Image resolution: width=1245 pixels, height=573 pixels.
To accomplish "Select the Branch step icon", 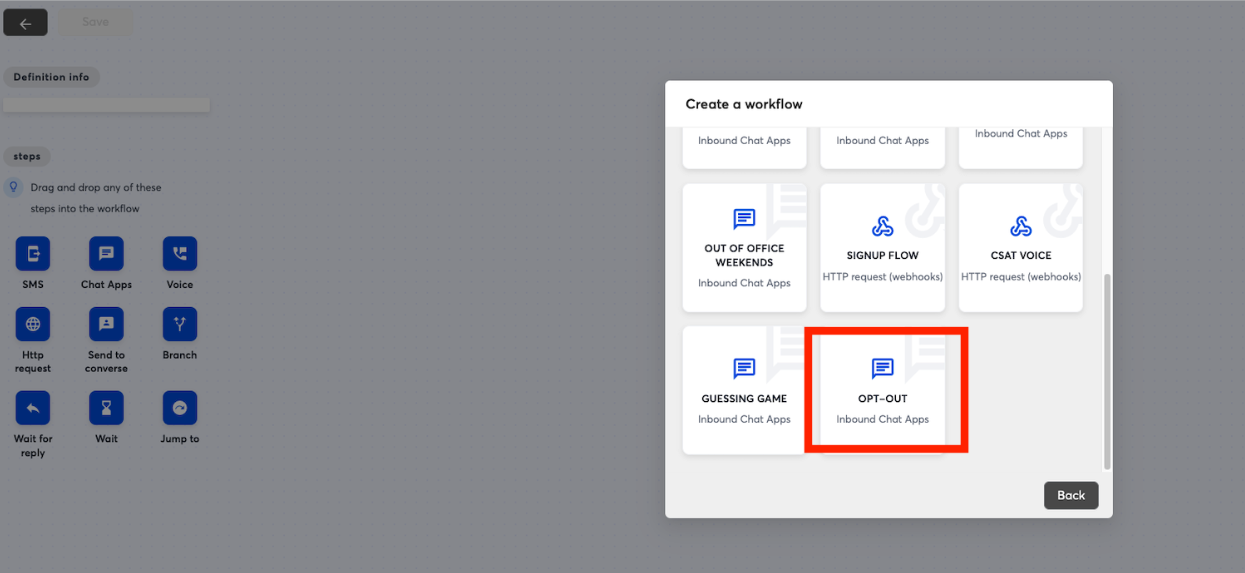I will click(180, 324).
